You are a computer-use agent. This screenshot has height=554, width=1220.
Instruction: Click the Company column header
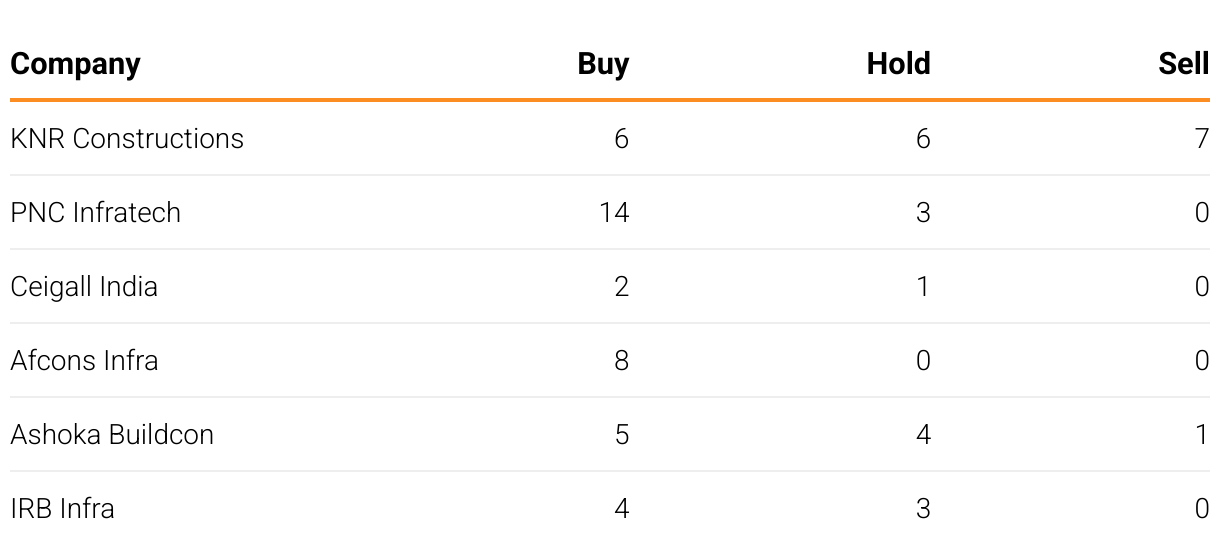click(75, 64)
